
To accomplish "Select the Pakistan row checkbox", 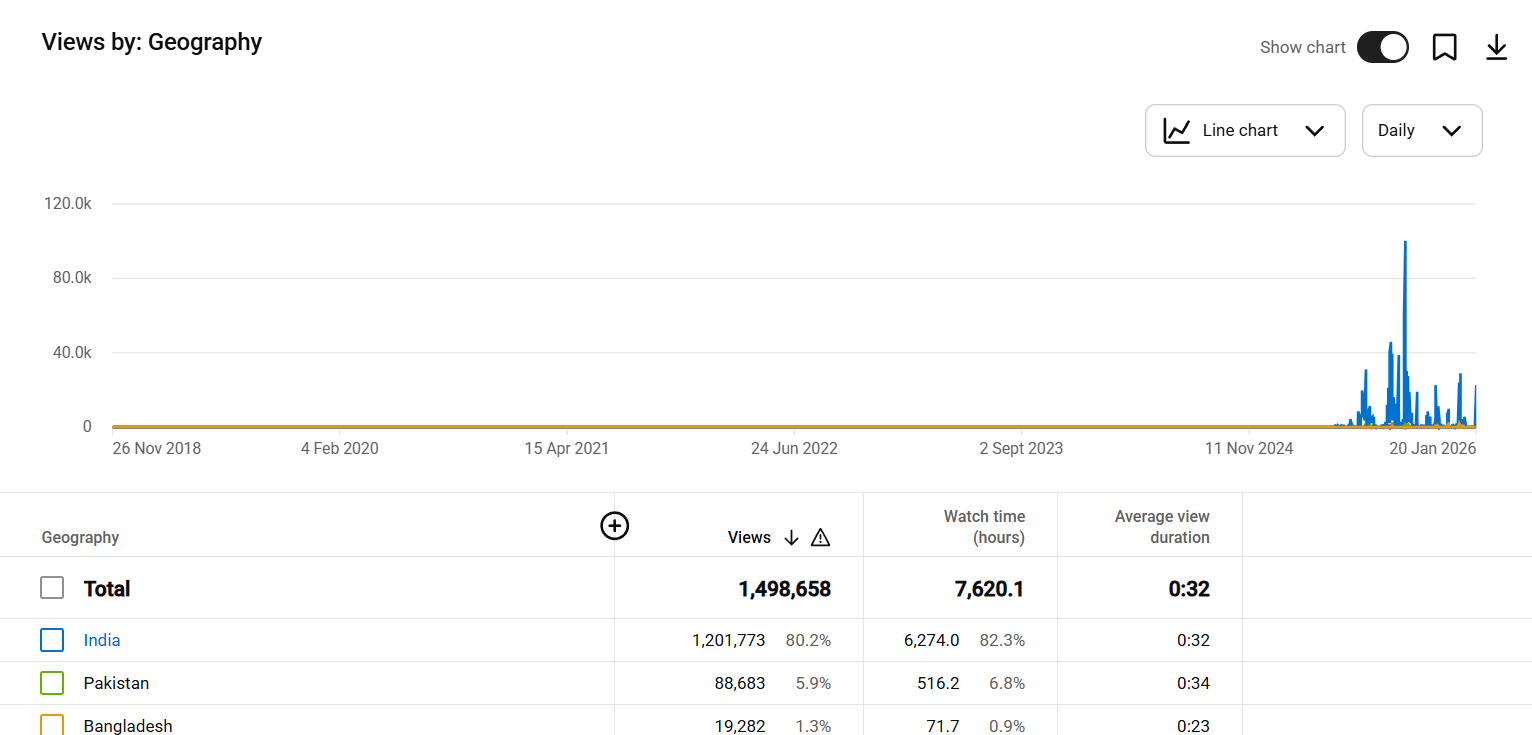I will 52,683.
